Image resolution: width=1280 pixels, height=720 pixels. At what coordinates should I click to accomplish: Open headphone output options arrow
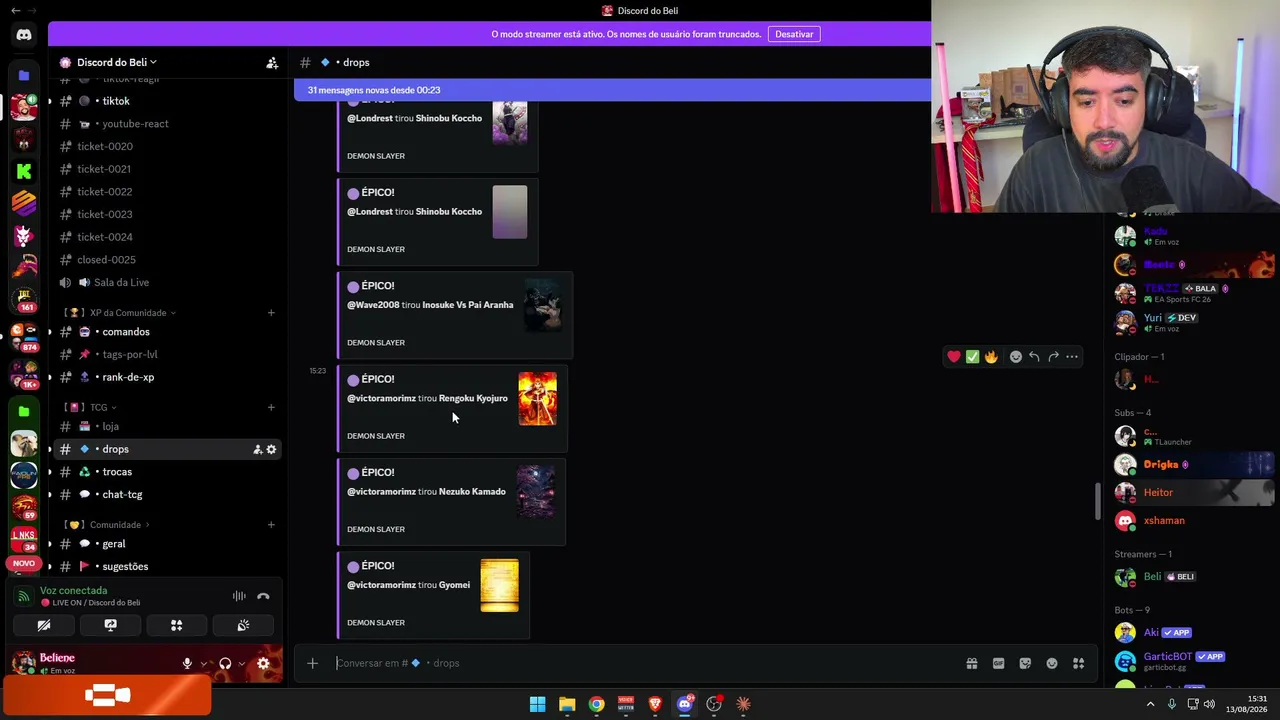242,663
